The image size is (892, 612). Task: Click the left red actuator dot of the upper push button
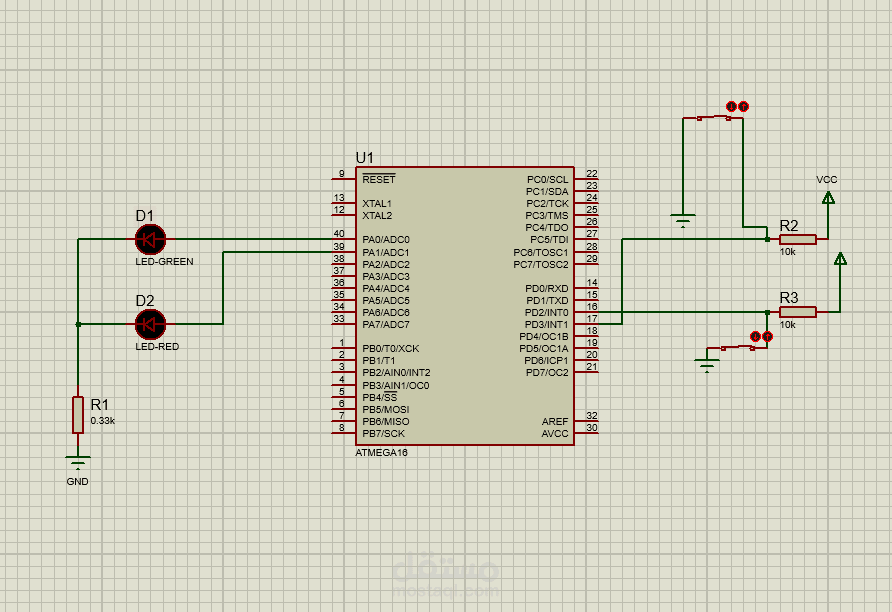pos(732,106)
